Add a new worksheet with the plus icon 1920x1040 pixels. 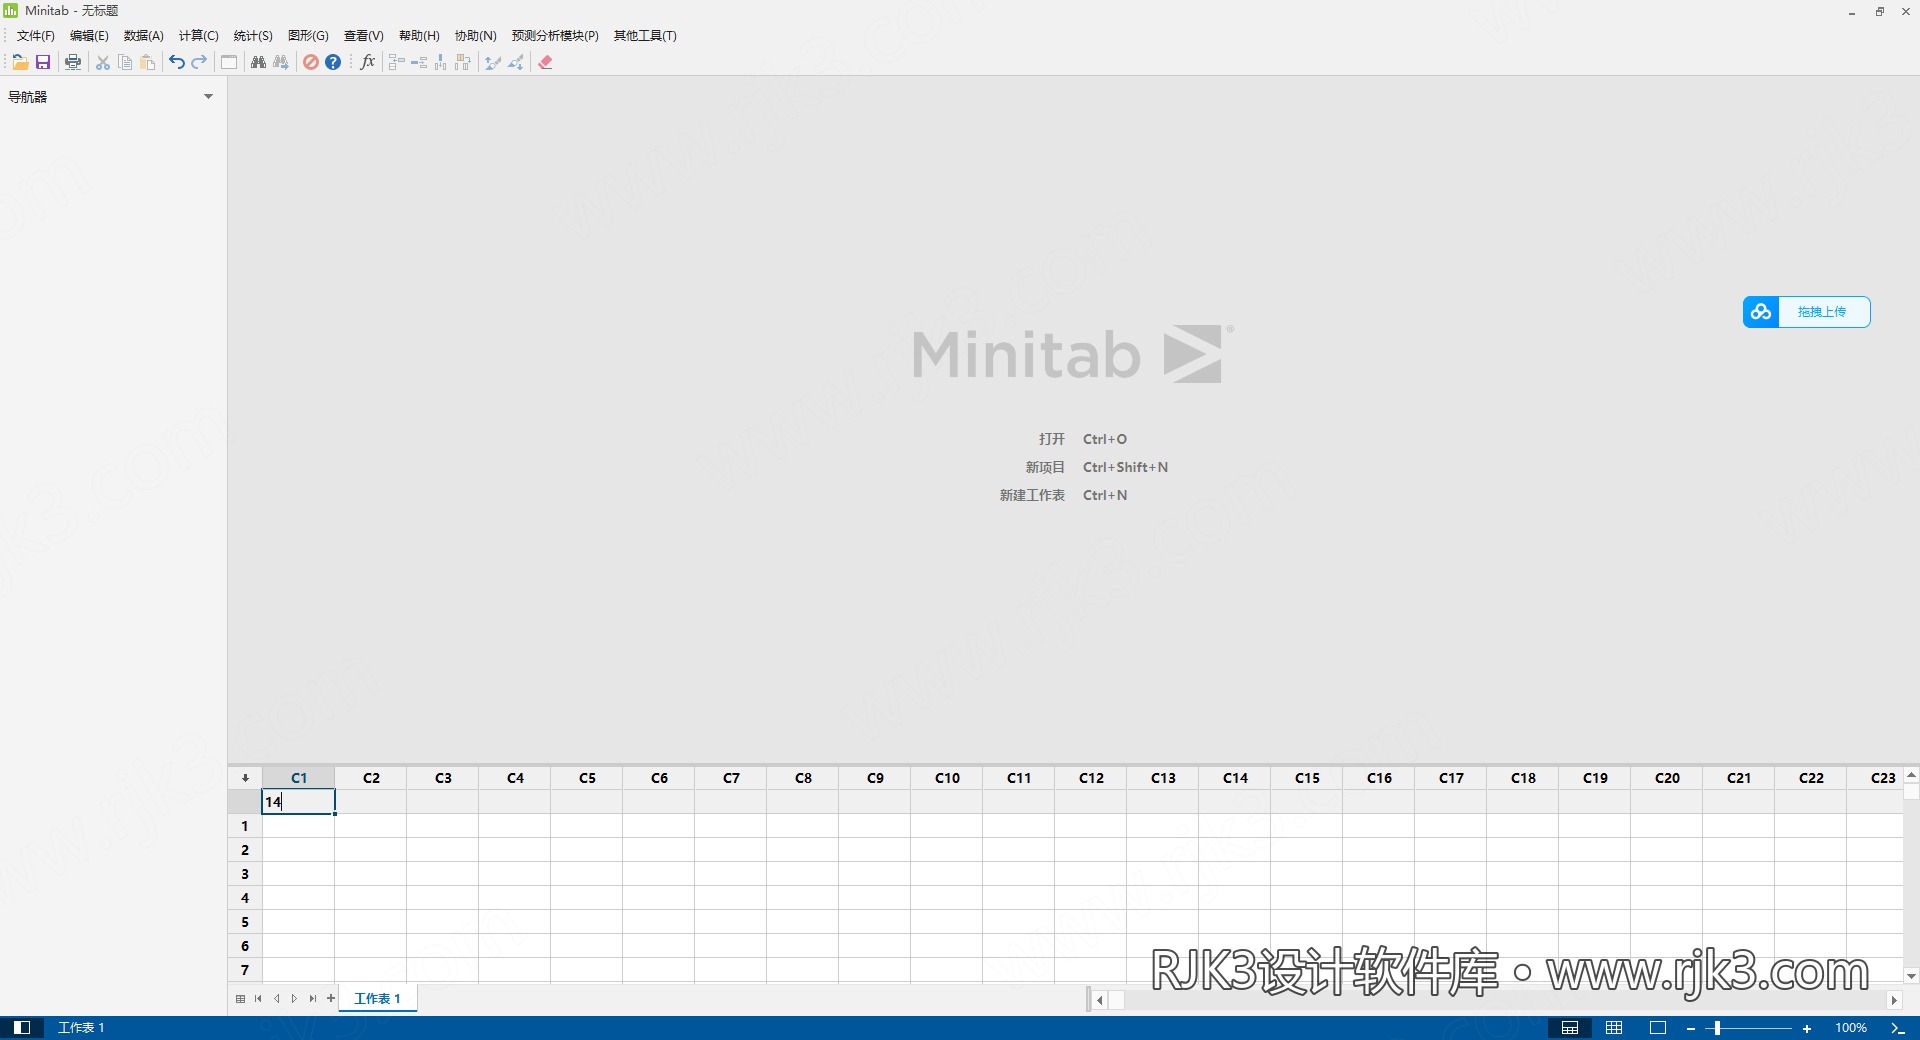(331, 998)
